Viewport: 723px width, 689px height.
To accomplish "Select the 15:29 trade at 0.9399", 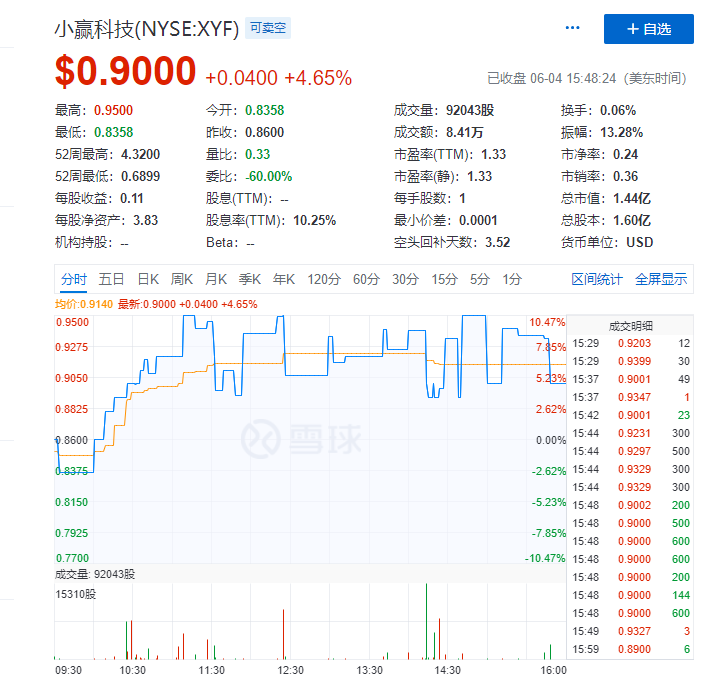I will (x=630, y=362).
